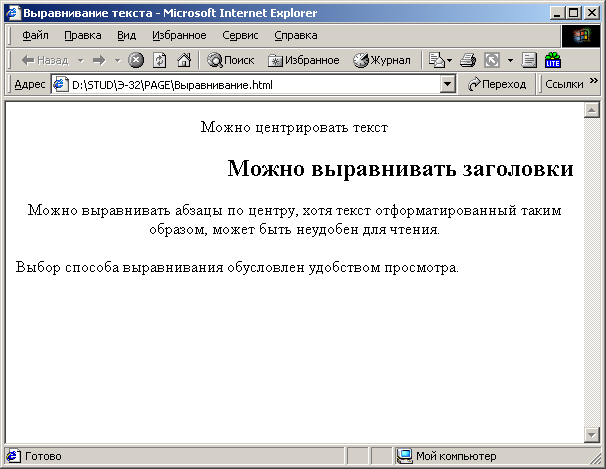Click the Edit page document icon
Viewport: 606px width, 469px height.
pyautogui.click(x=529, y=60)
